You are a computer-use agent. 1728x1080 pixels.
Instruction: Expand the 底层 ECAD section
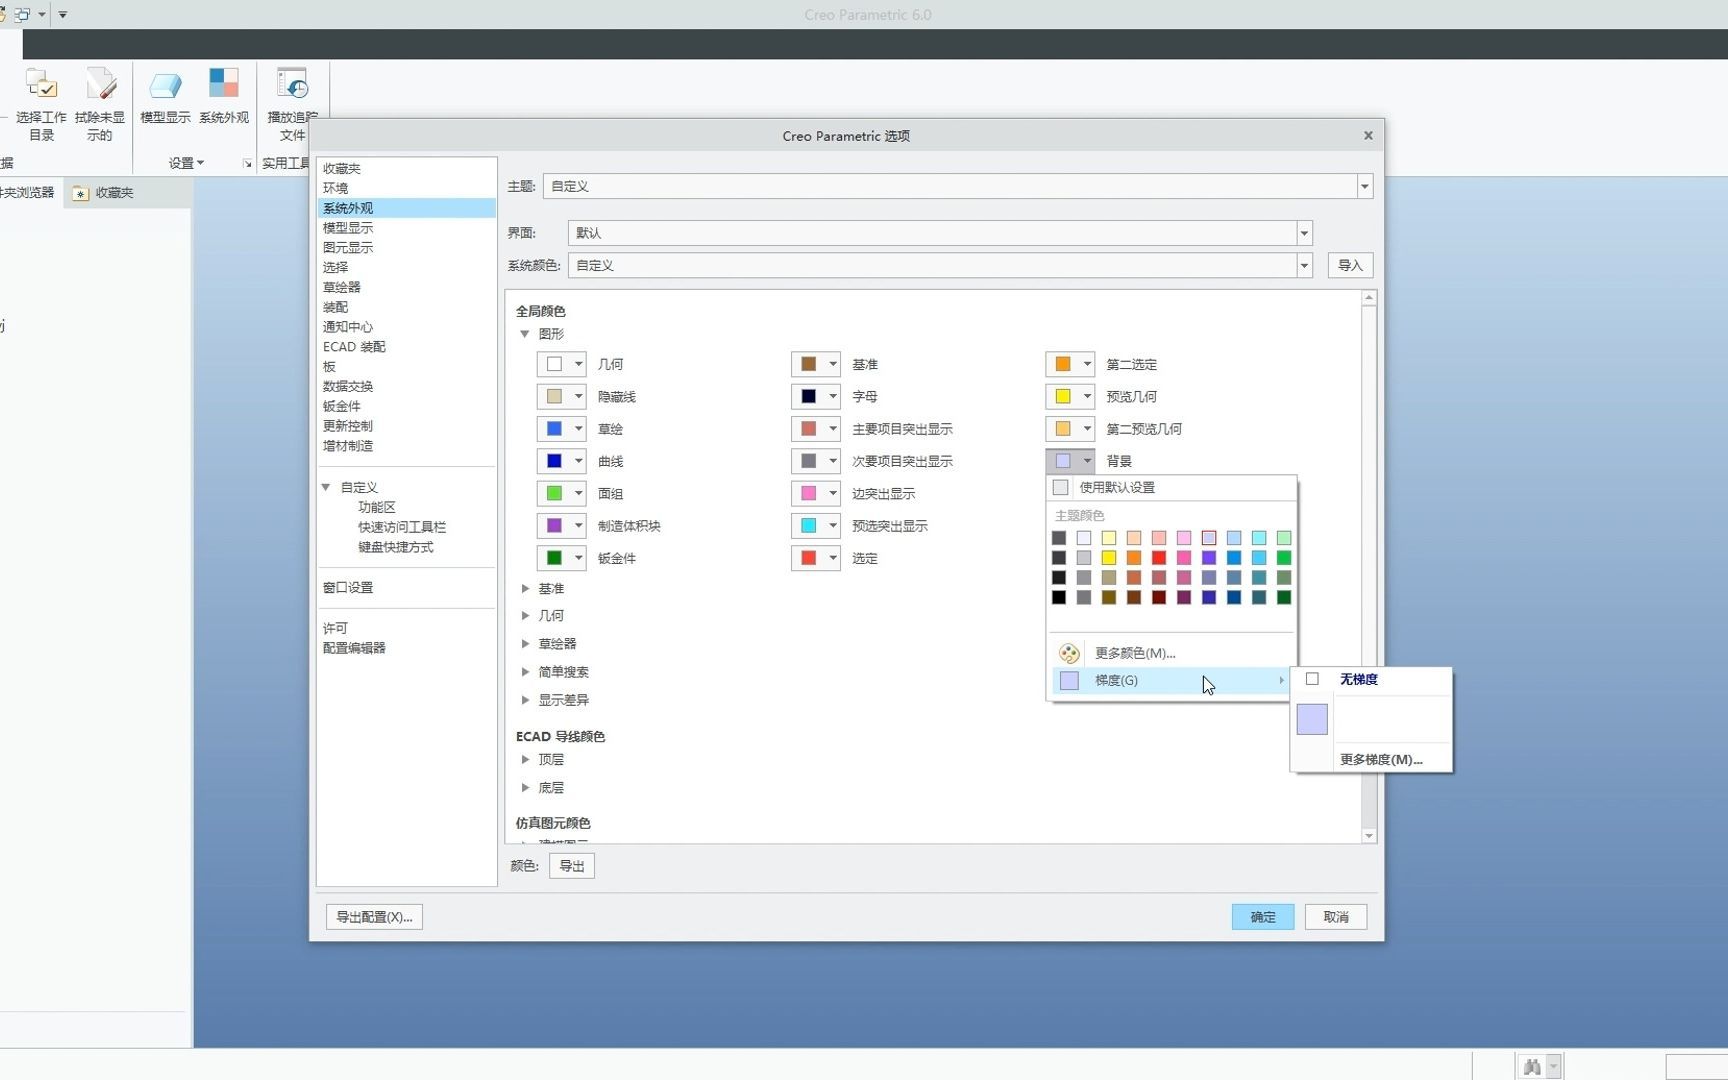tap(525, 788)
